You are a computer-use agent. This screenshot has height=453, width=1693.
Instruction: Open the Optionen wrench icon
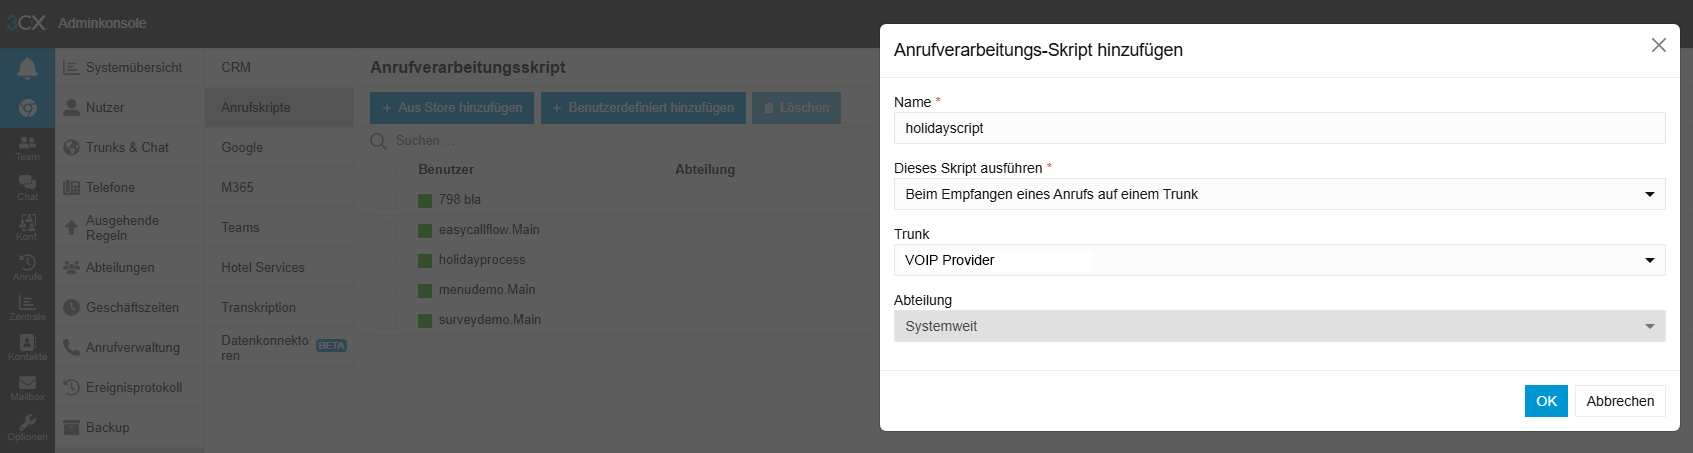pyautogui.click(x=27, y=427)
